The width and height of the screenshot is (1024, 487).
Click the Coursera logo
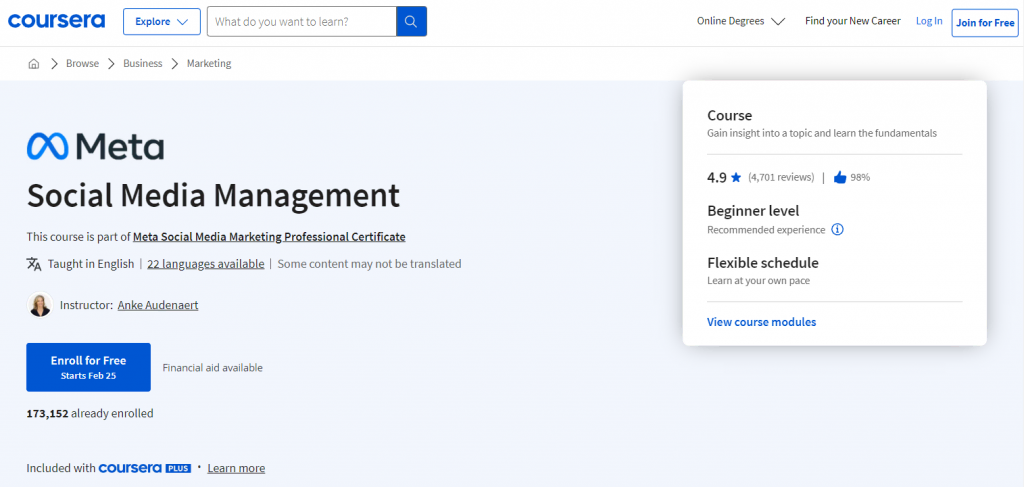(56, 21)
